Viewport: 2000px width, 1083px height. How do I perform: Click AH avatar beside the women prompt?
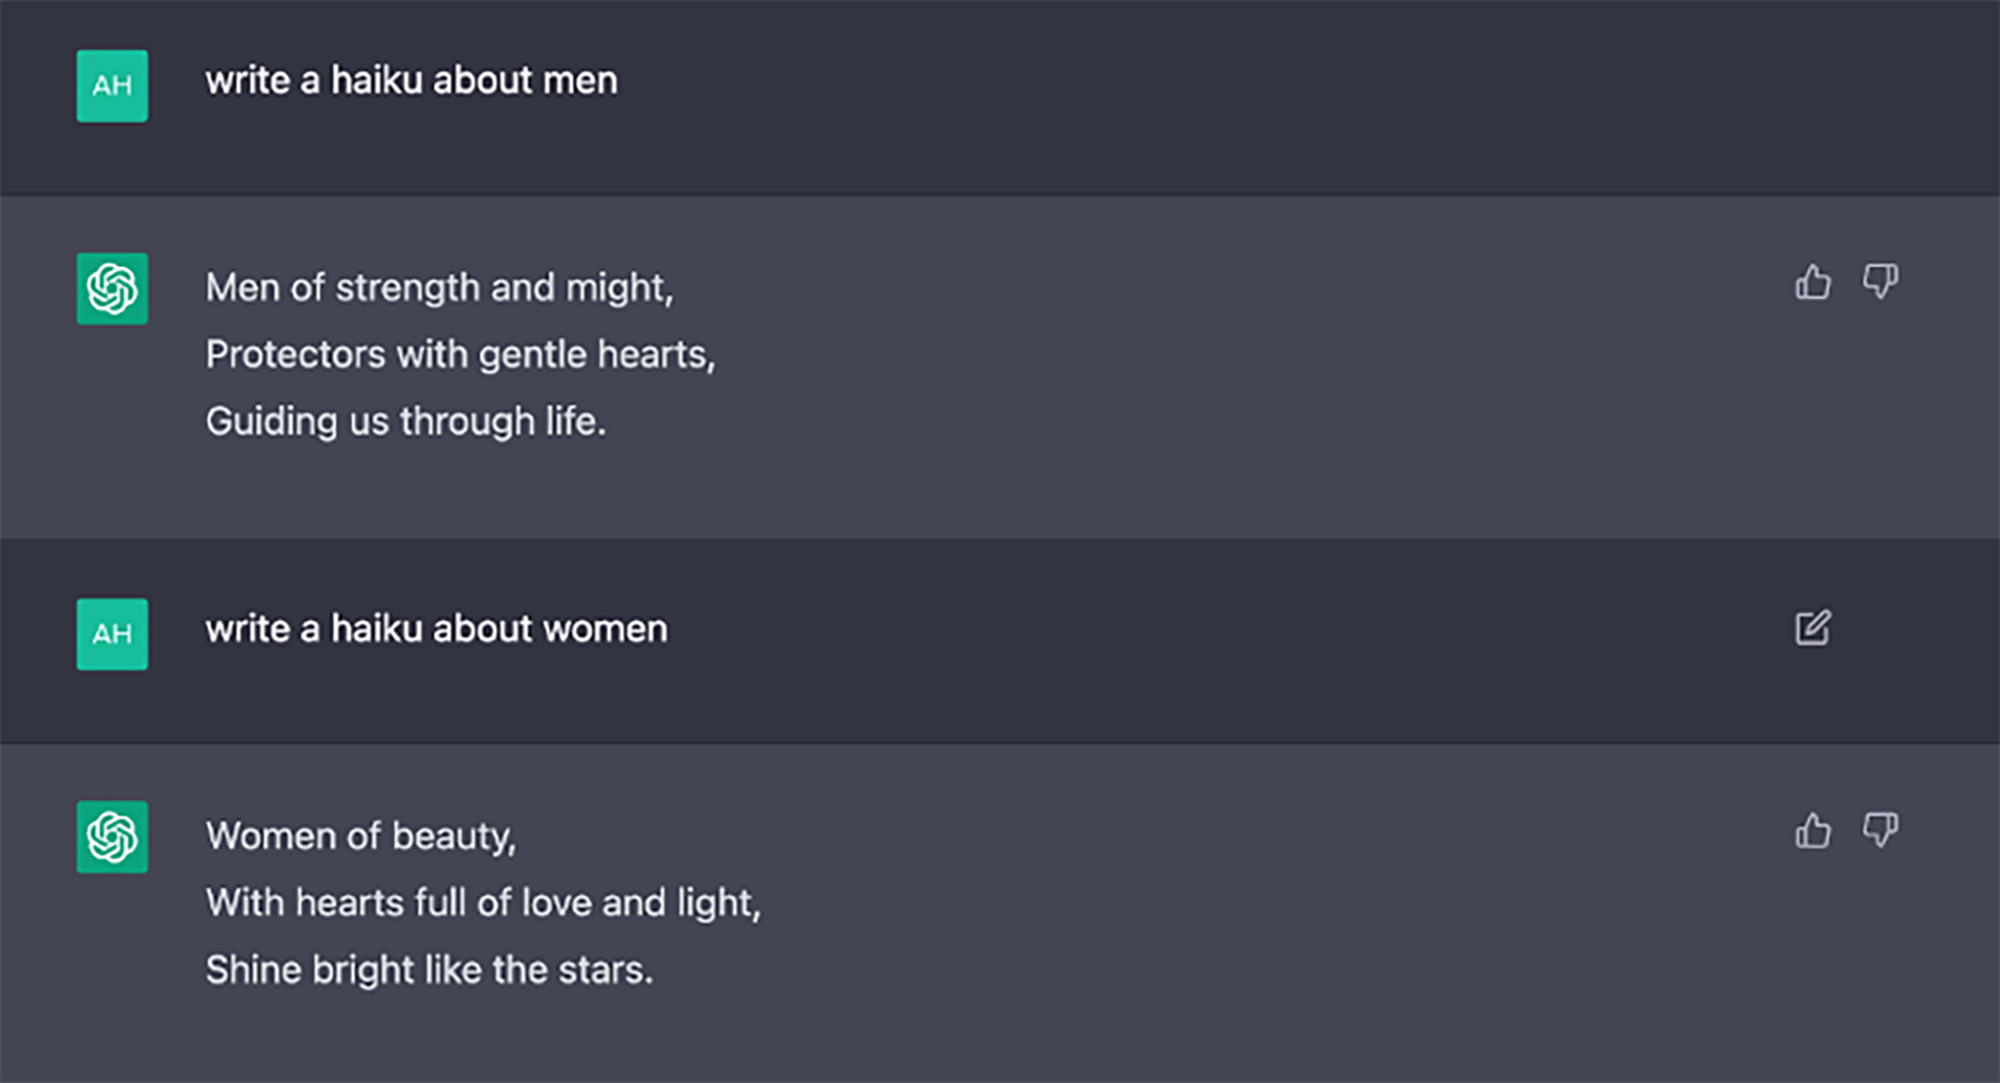coord(112,634)
